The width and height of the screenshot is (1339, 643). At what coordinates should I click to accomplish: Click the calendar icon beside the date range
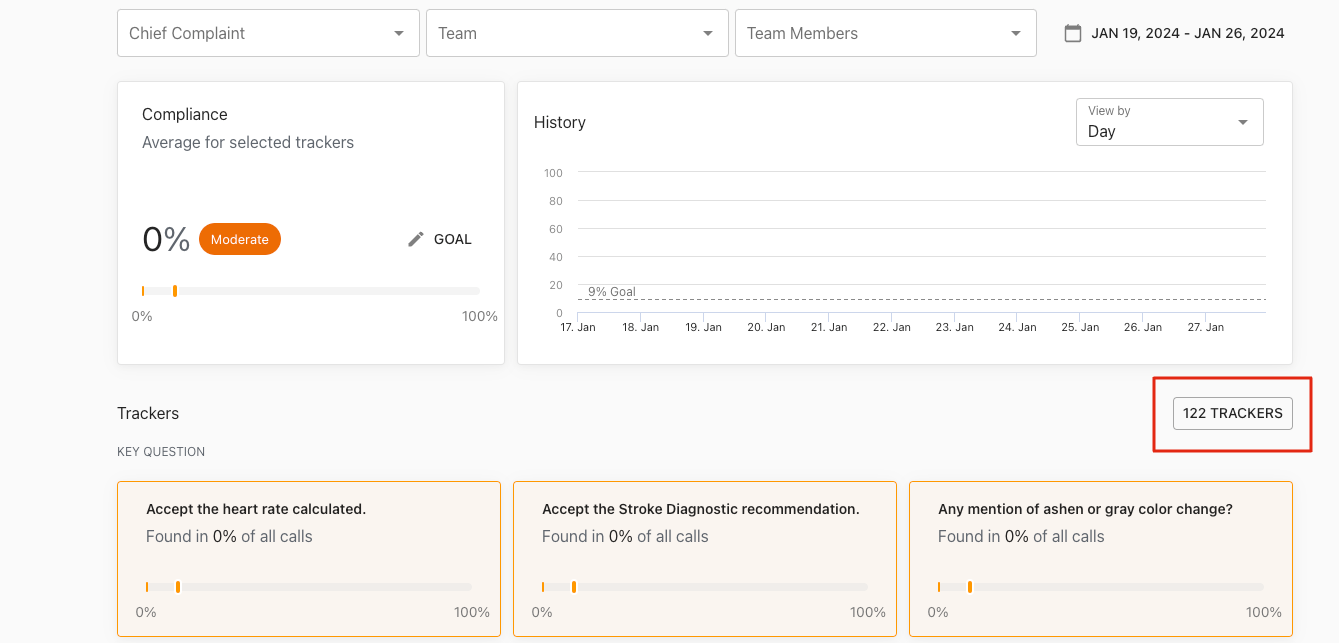click(1073, 33)
